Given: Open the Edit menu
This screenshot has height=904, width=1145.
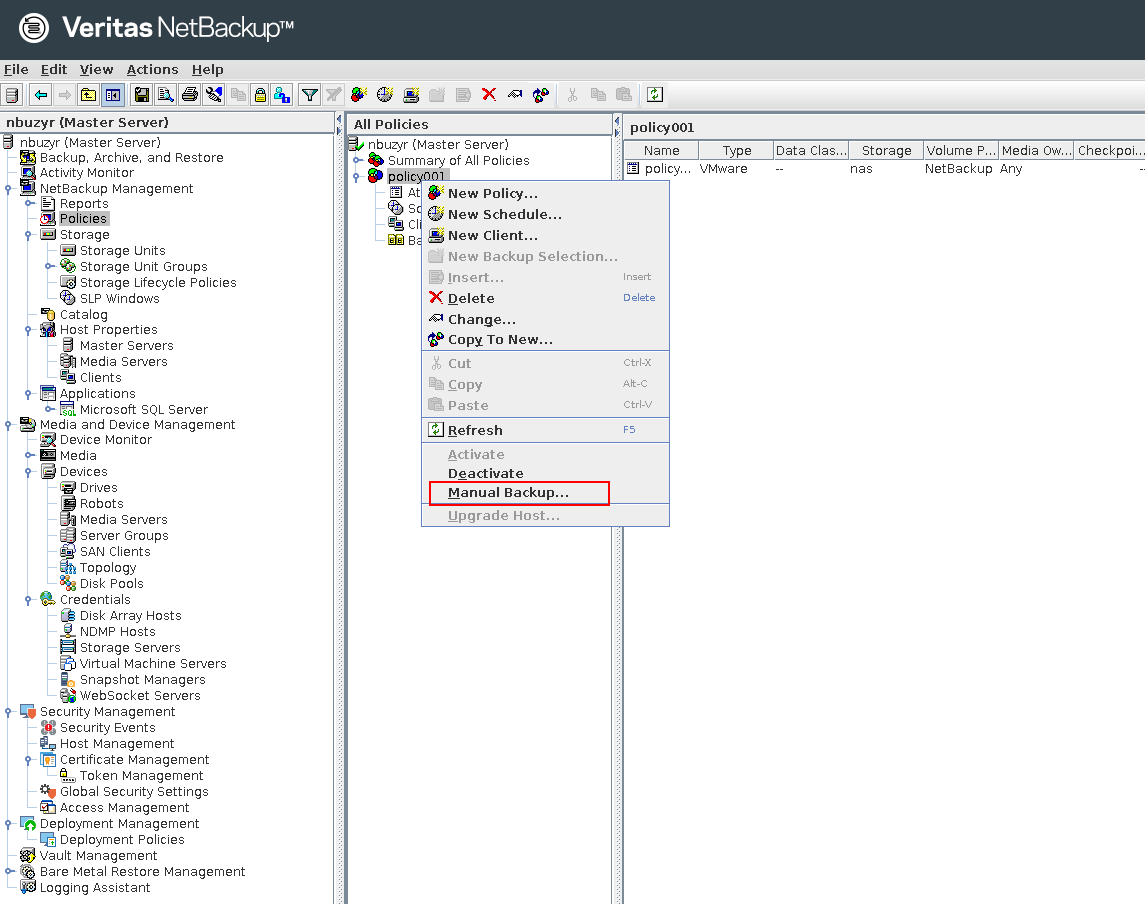Looking at the screenshot, I should (53, 69).
